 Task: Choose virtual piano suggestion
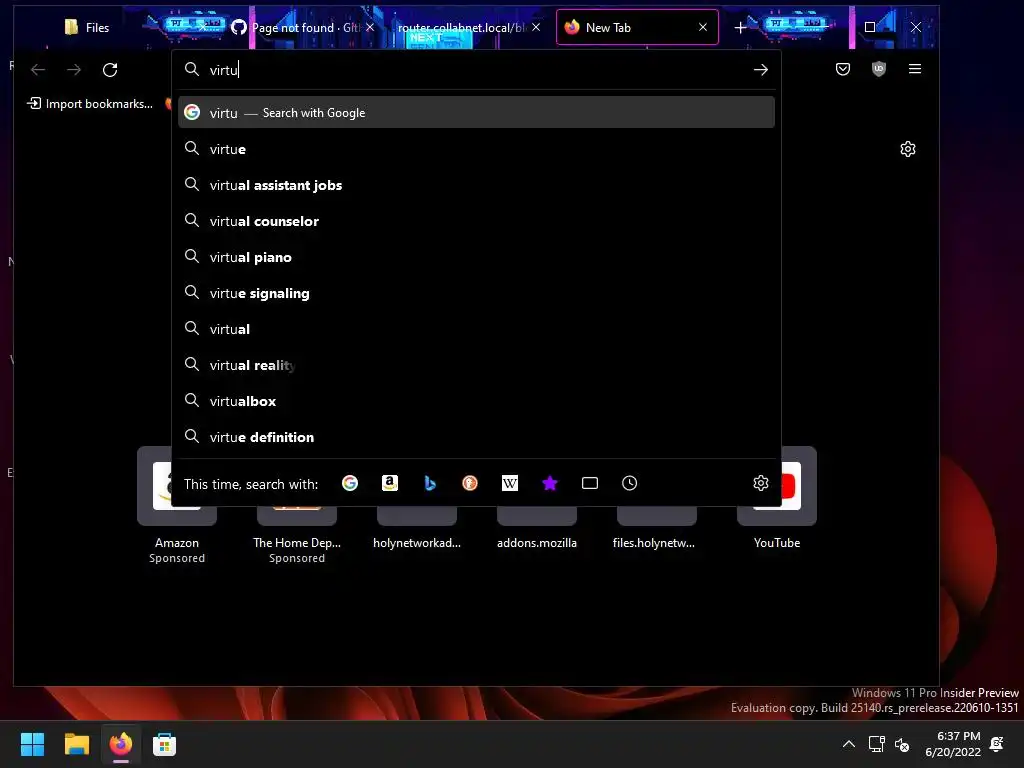pos(476,257)
